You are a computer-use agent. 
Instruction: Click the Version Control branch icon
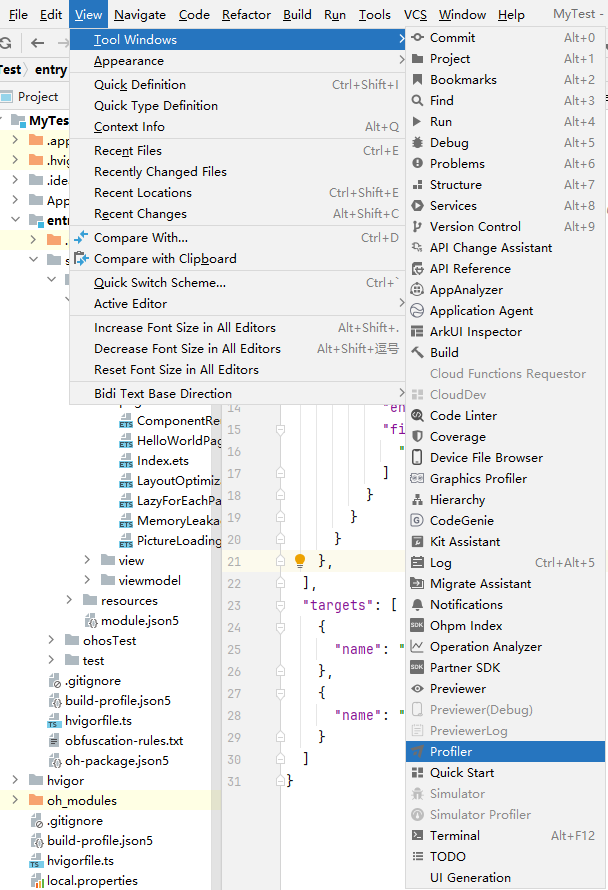click(417, 227)
